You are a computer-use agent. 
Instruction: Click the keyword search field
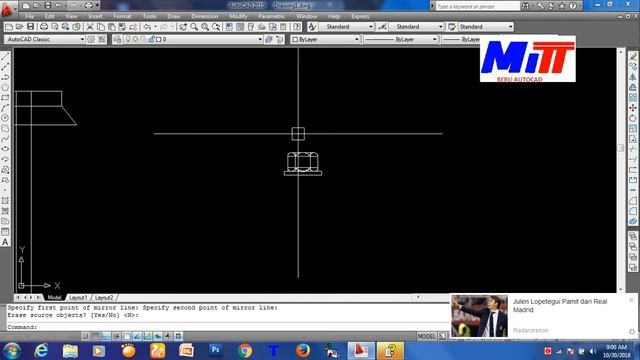[x=478, y=6]
